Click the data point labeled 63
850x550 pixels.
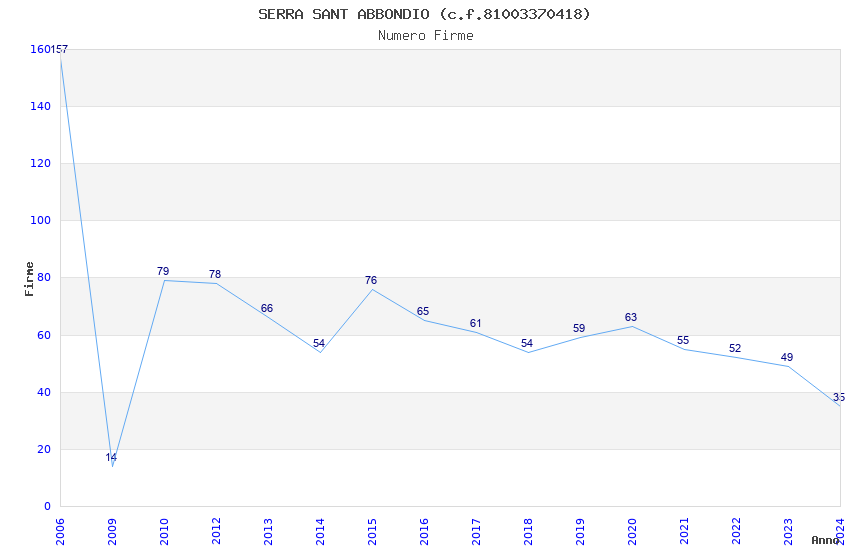click(x=631, y=317)
